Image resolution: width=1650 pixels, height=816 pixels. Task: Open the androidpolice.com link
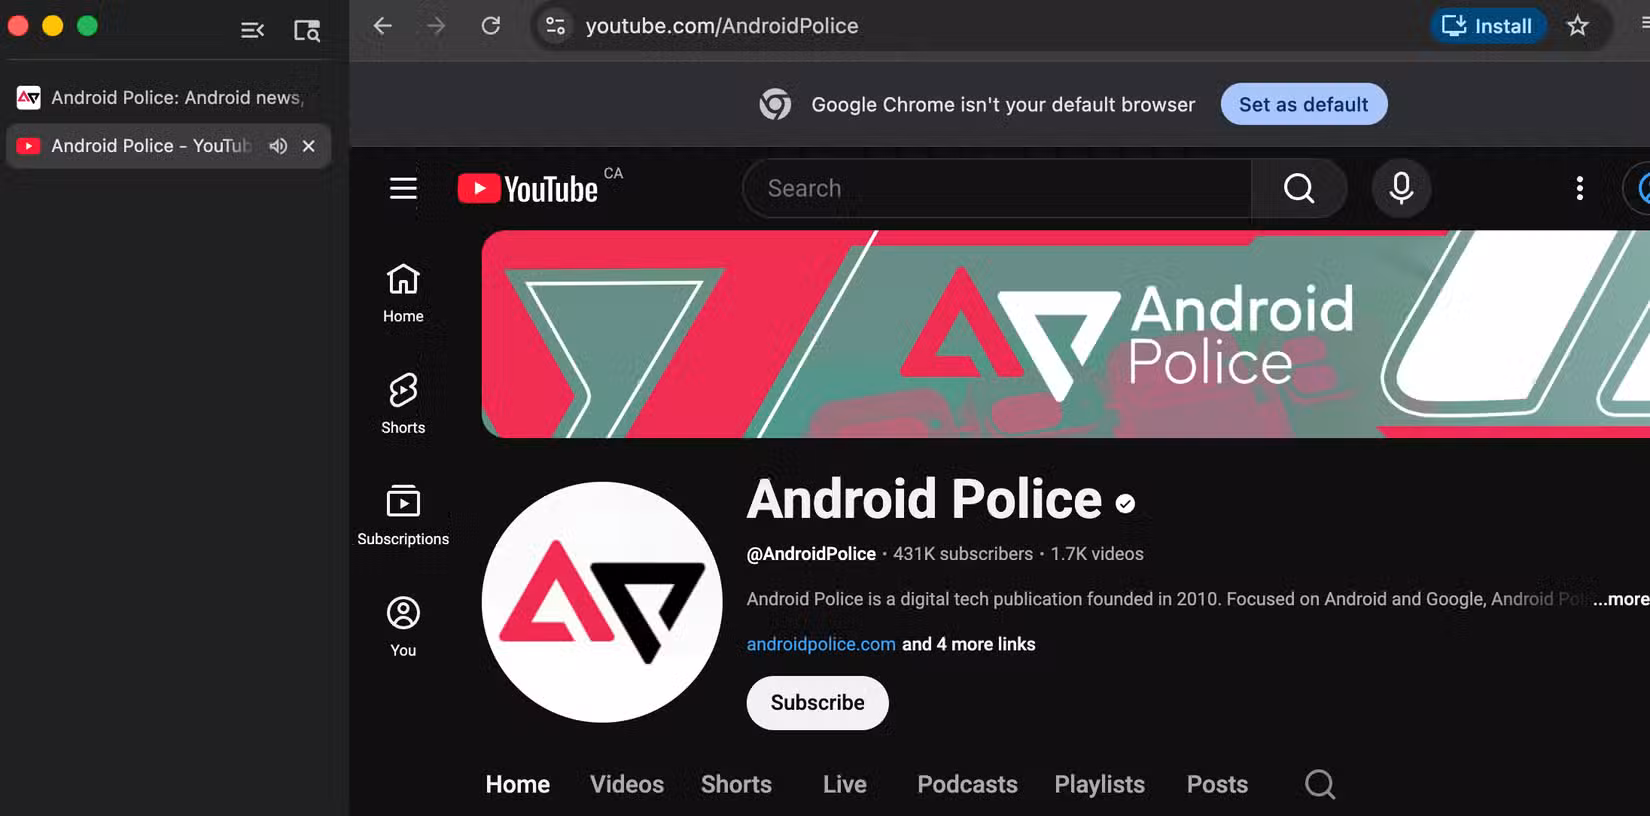click(821, 644)
